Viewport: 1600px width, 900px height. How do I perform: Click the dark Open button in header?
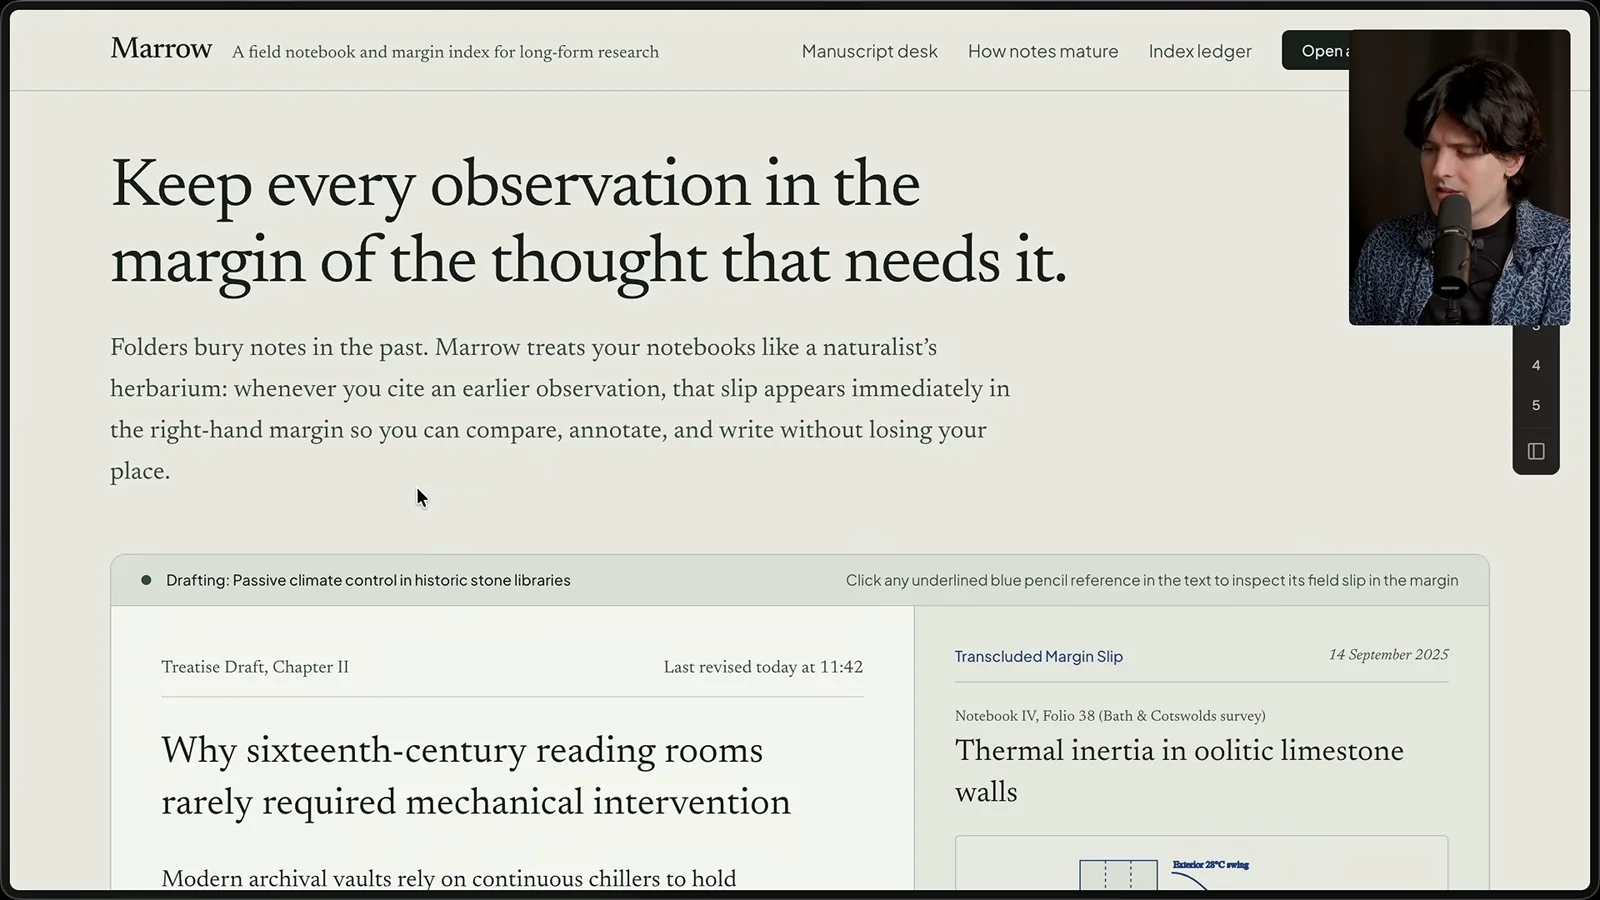click(1316, 50)
